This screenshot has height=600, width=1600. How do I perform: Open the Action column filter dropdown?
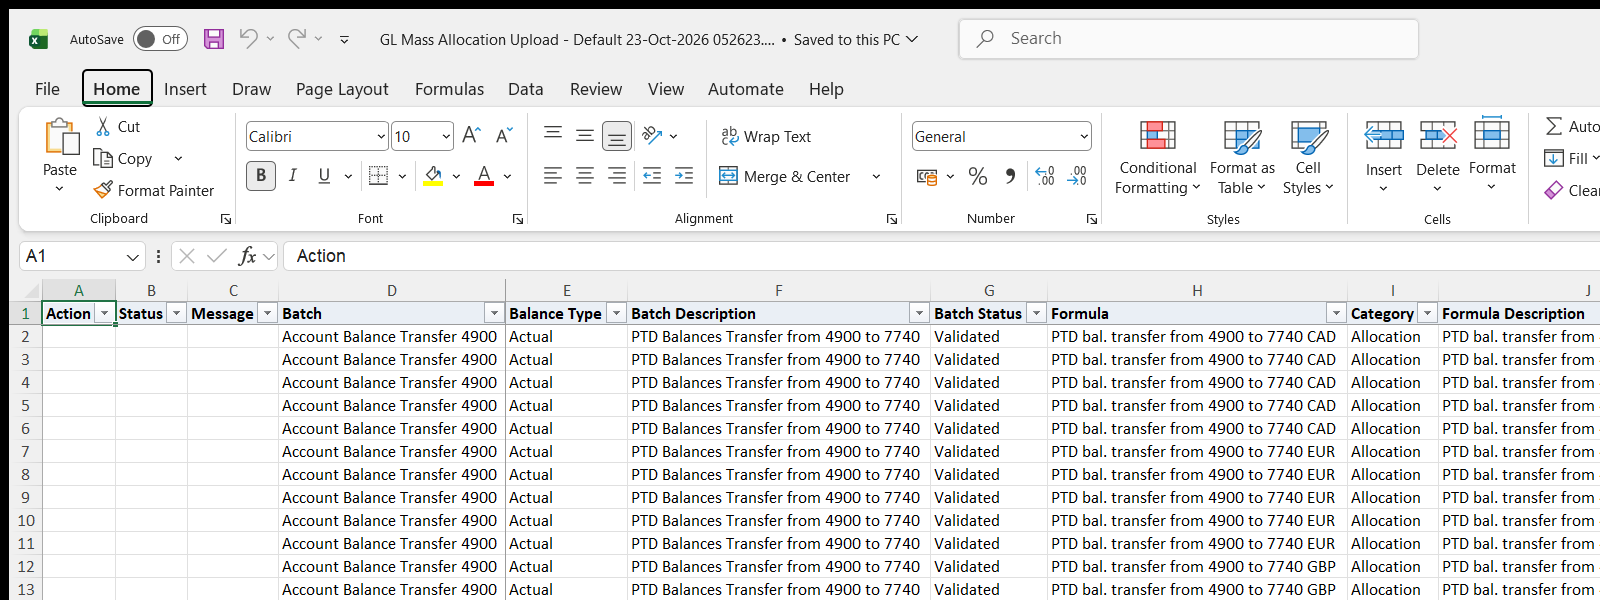click(104, 314)
